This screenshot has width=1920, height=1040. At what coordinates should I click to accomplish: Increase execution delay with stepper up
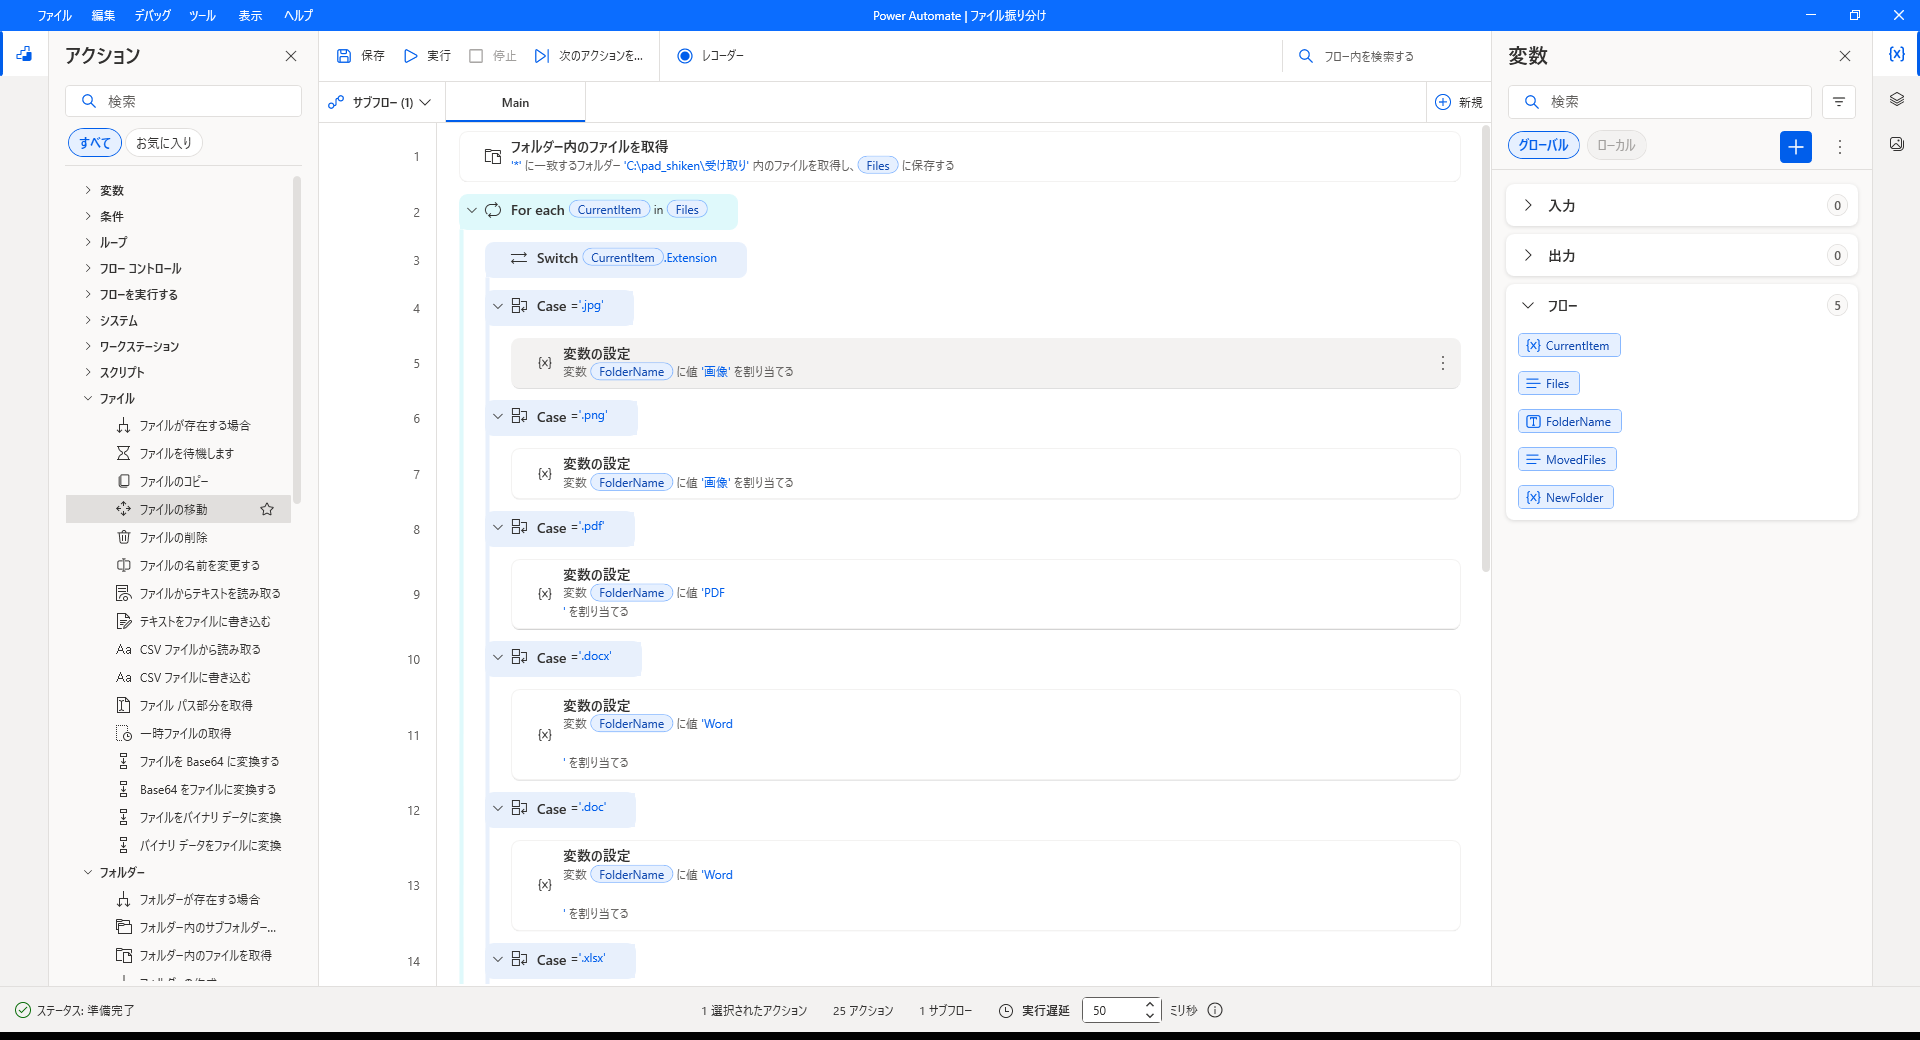(1150, 1004)
